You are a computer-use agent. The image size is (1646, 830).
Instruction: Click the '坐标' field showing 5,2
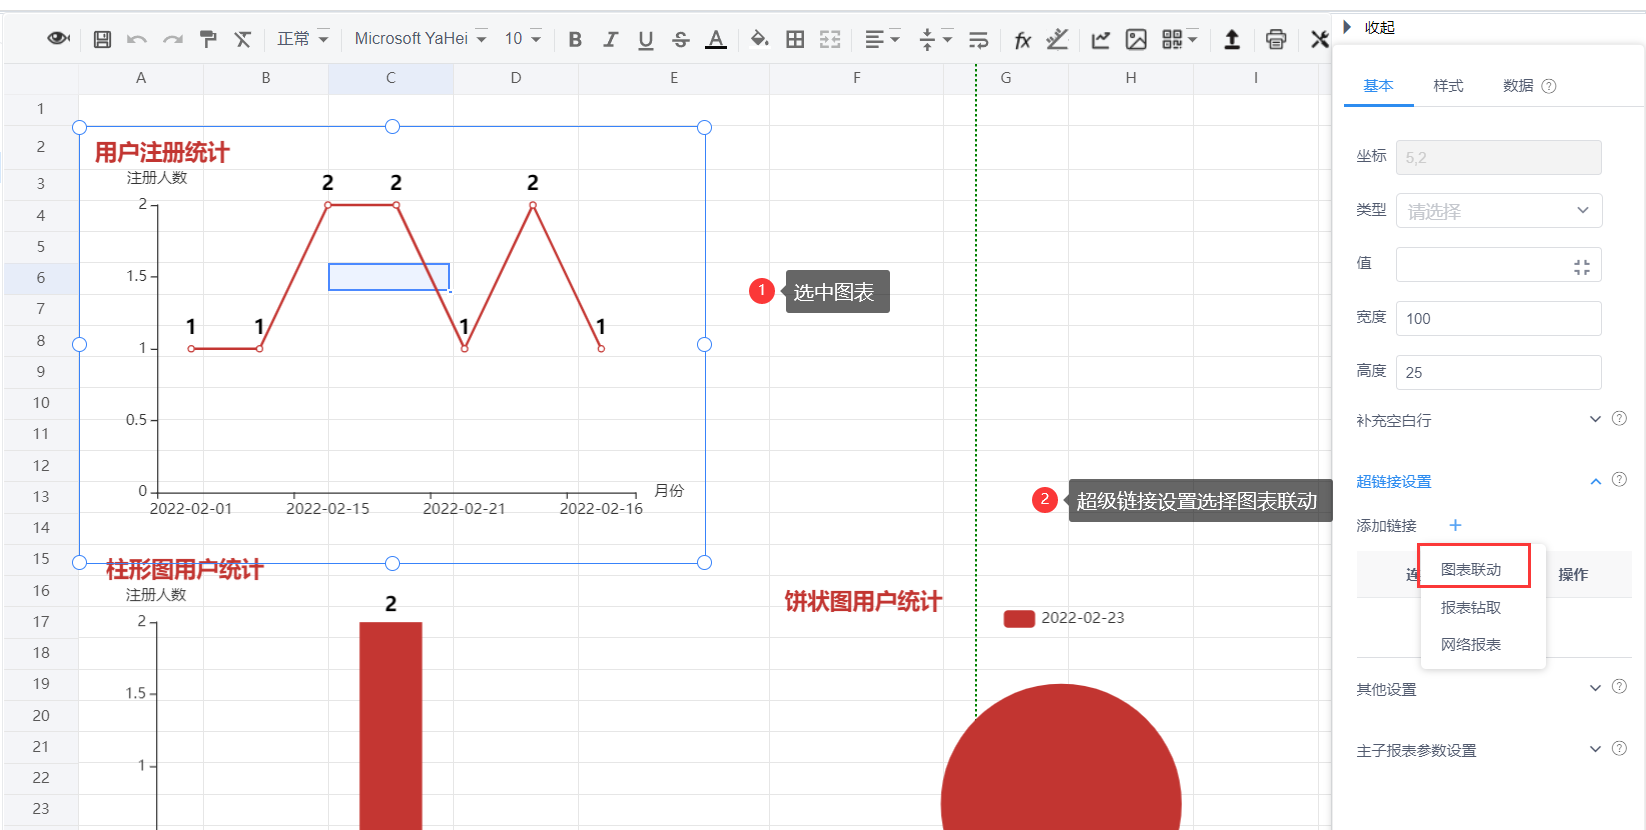click(1498, 157)
